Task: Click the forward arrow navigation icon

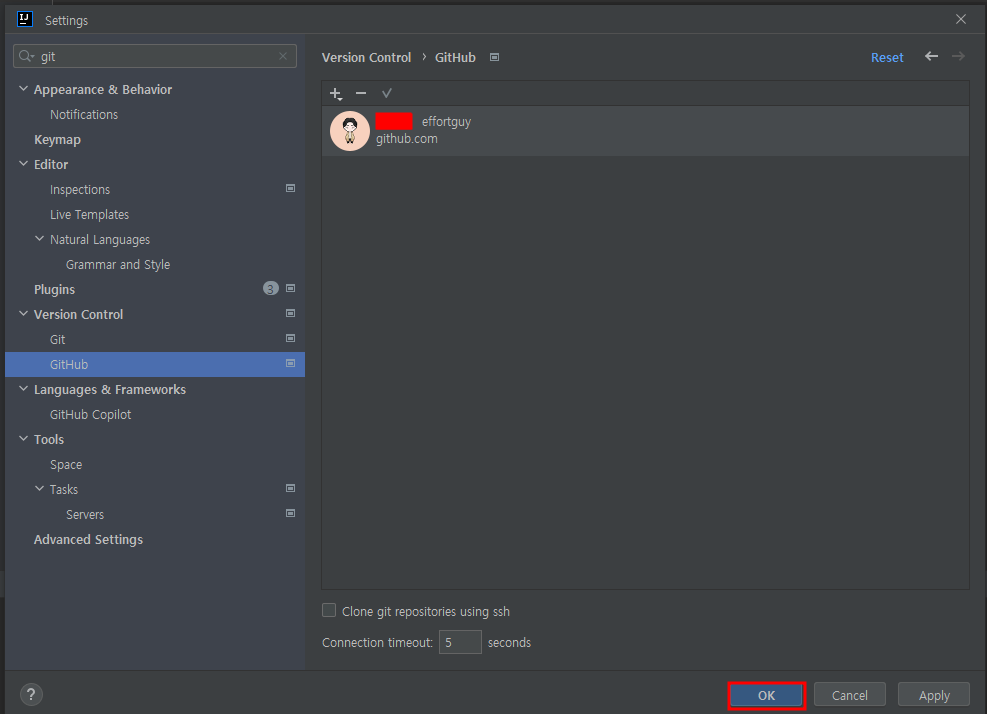Action: click(958, 57)
